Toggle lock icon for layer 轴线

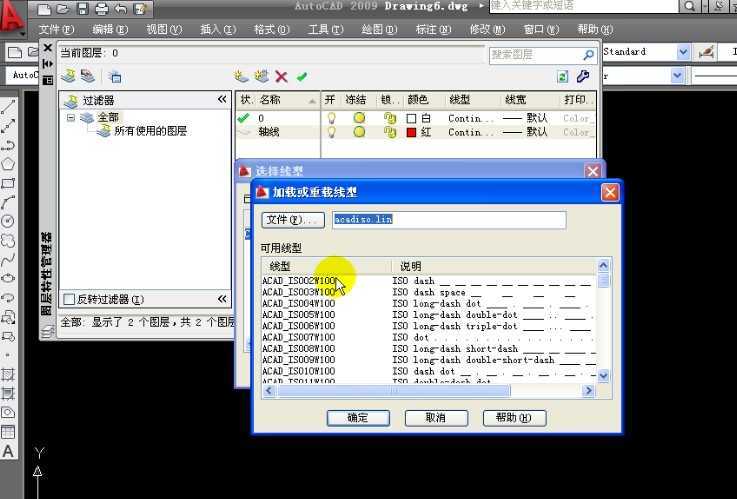click(389, 133)
